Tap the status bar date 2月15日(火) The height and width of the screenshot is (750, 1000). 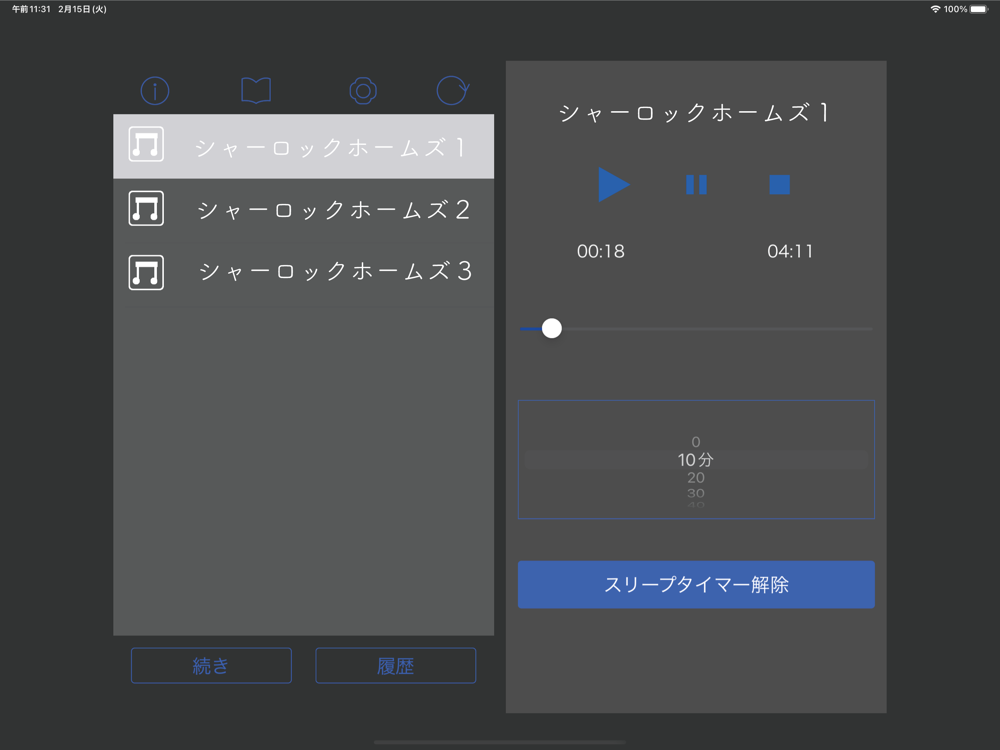point(82,9)
